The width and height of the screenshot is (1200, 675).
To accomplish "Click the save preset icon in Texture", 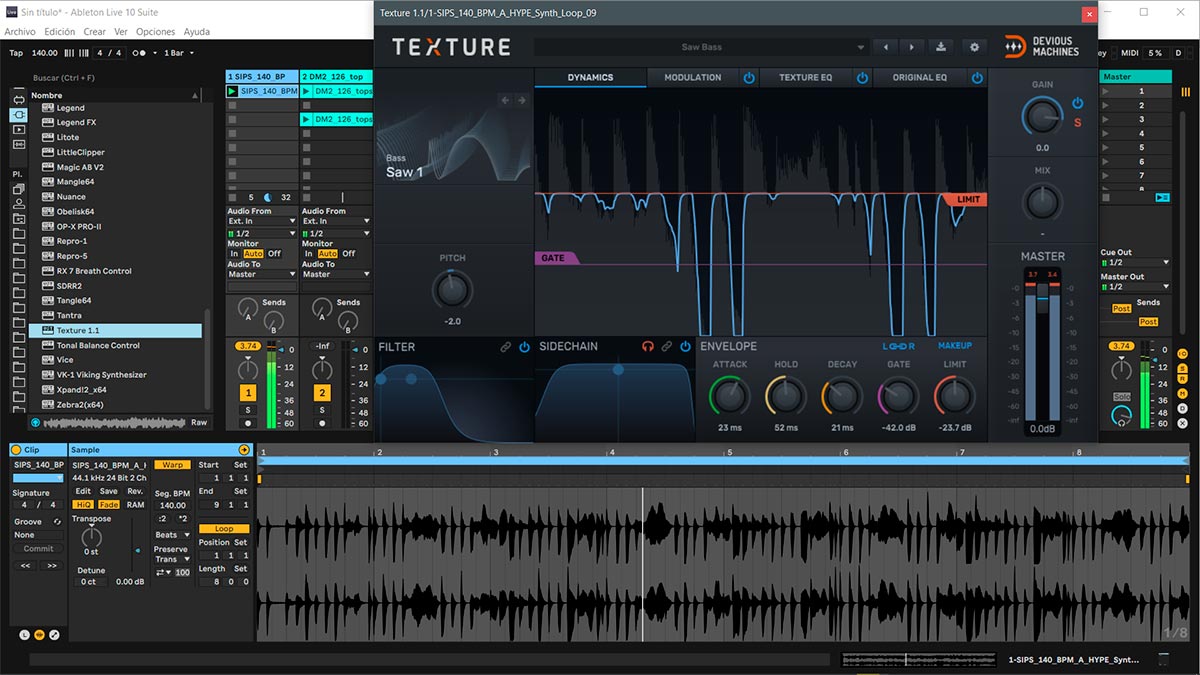I will [x=941, y=47].
